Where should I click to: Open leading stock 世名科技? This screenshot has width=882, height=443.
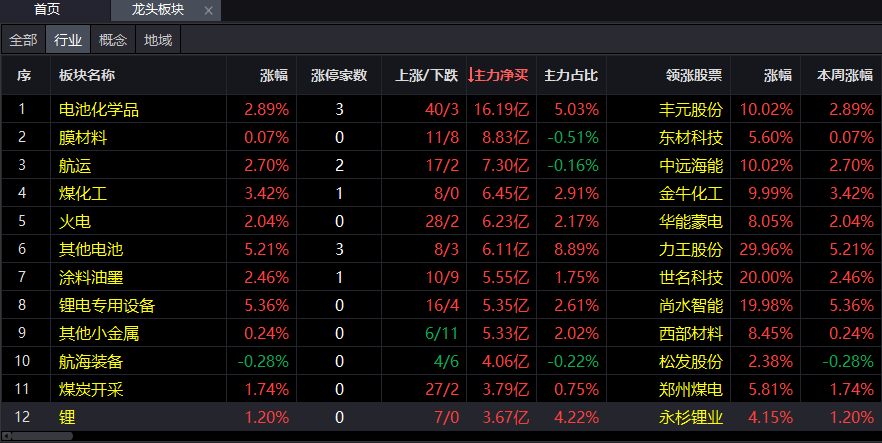[691, 277]
